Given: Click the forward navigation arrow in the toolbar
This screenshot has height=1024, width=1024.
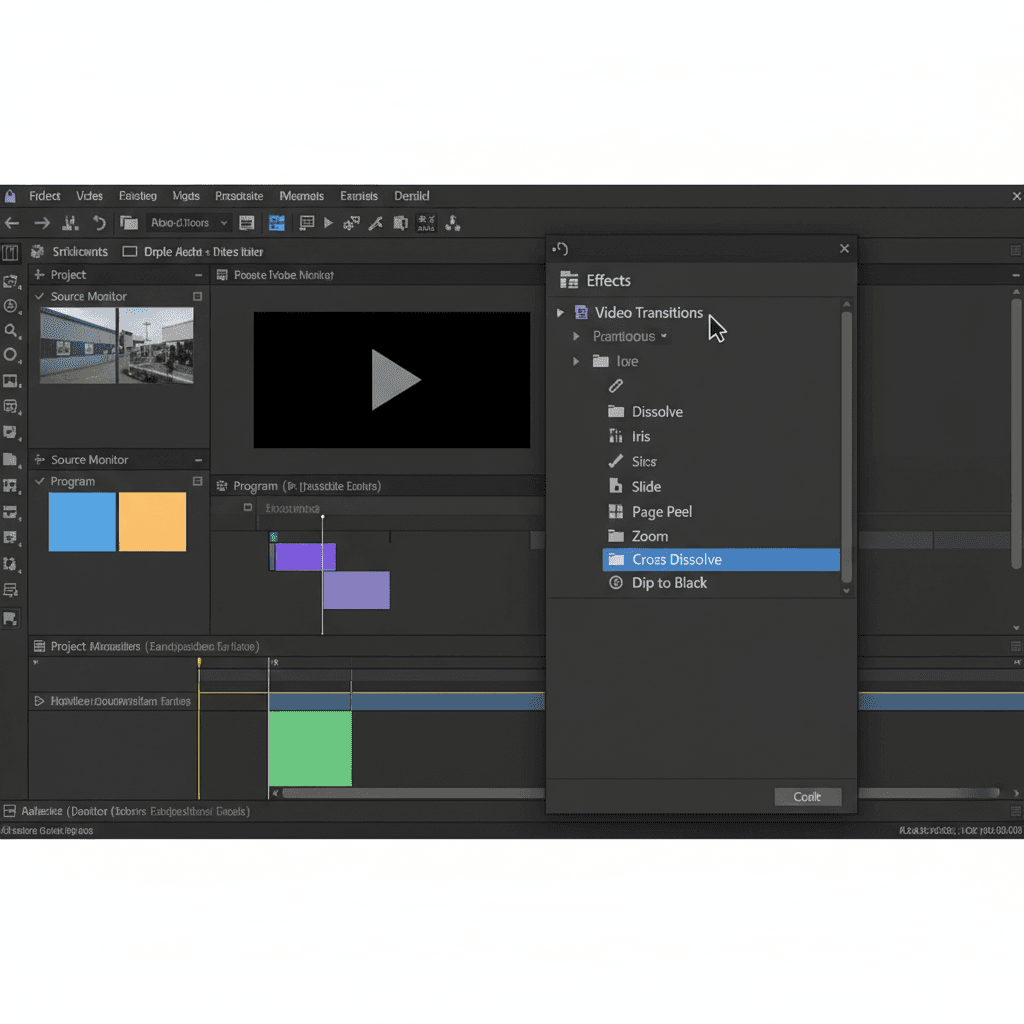Looking at the screenshot, I should pyautogui.click(x=41, y=222).
